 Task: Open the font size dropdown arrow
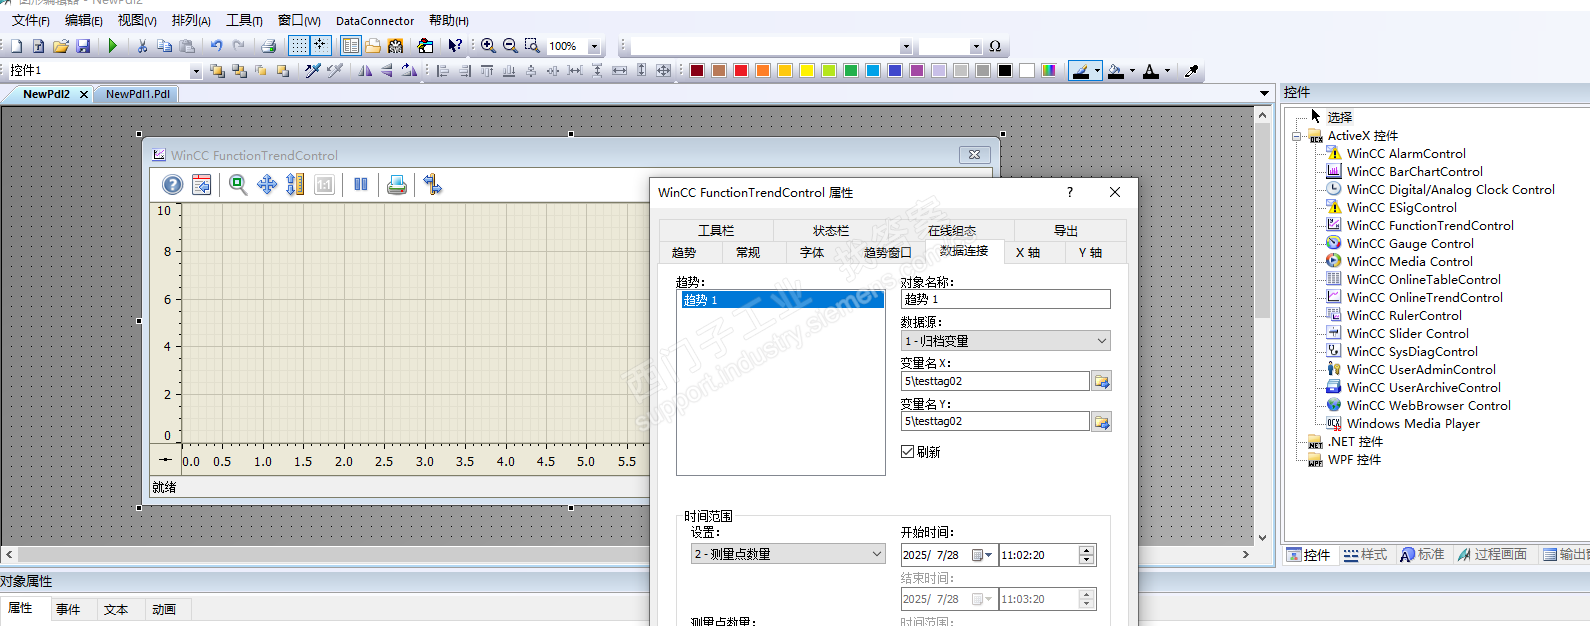[x=976, y=46]
